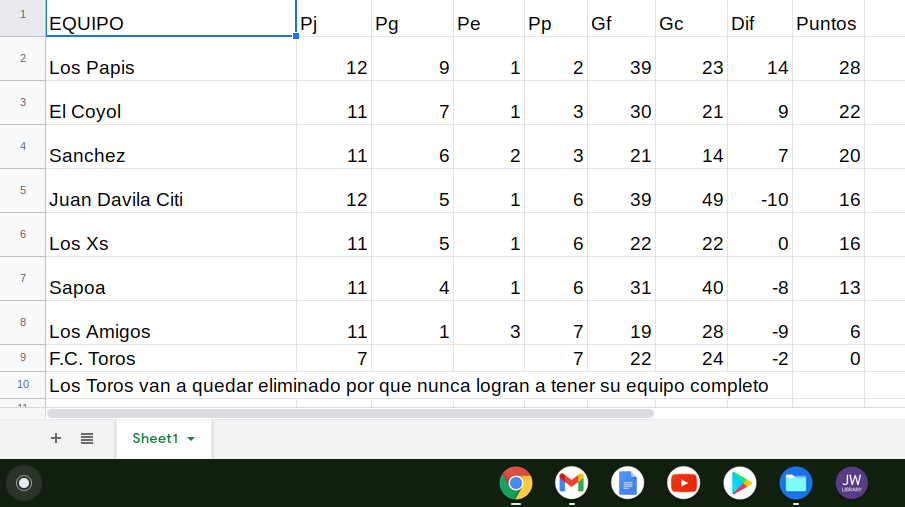Click the horizontal scrollbar below the grid
Viewport: 905px width, 507px height.
350,413
